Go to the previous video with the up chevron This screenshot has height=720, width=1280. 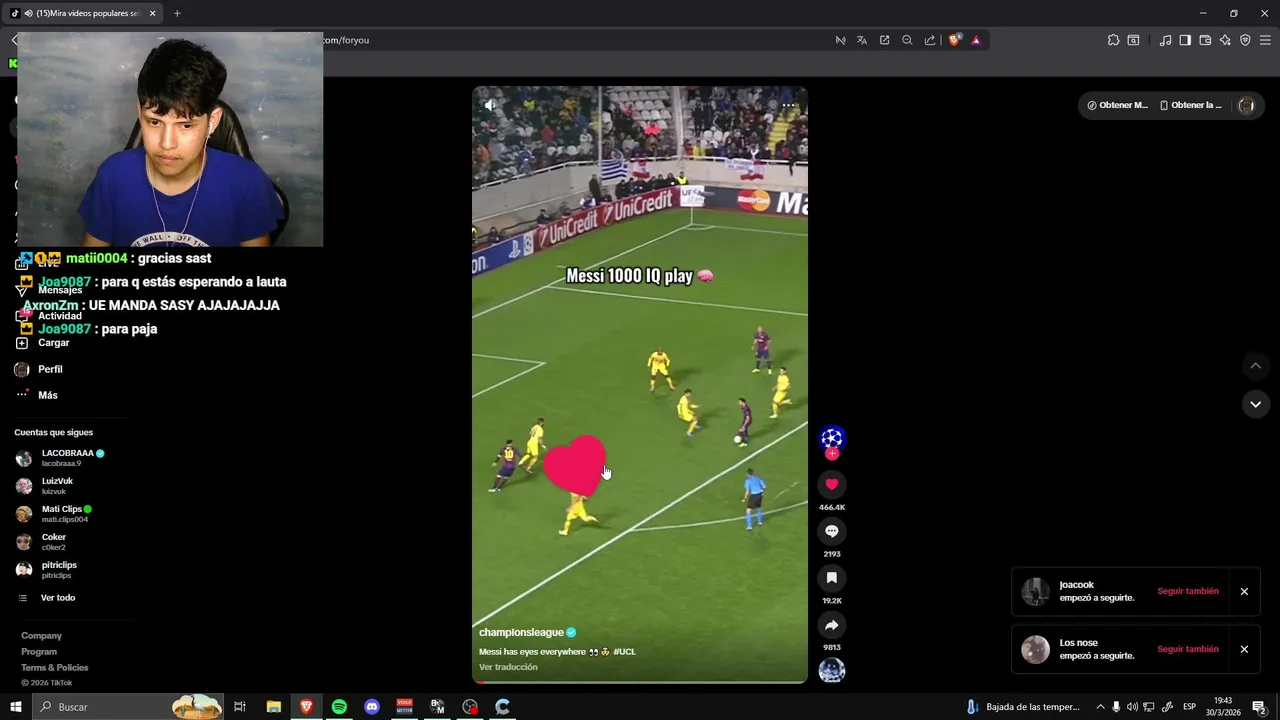point(1255,366)
